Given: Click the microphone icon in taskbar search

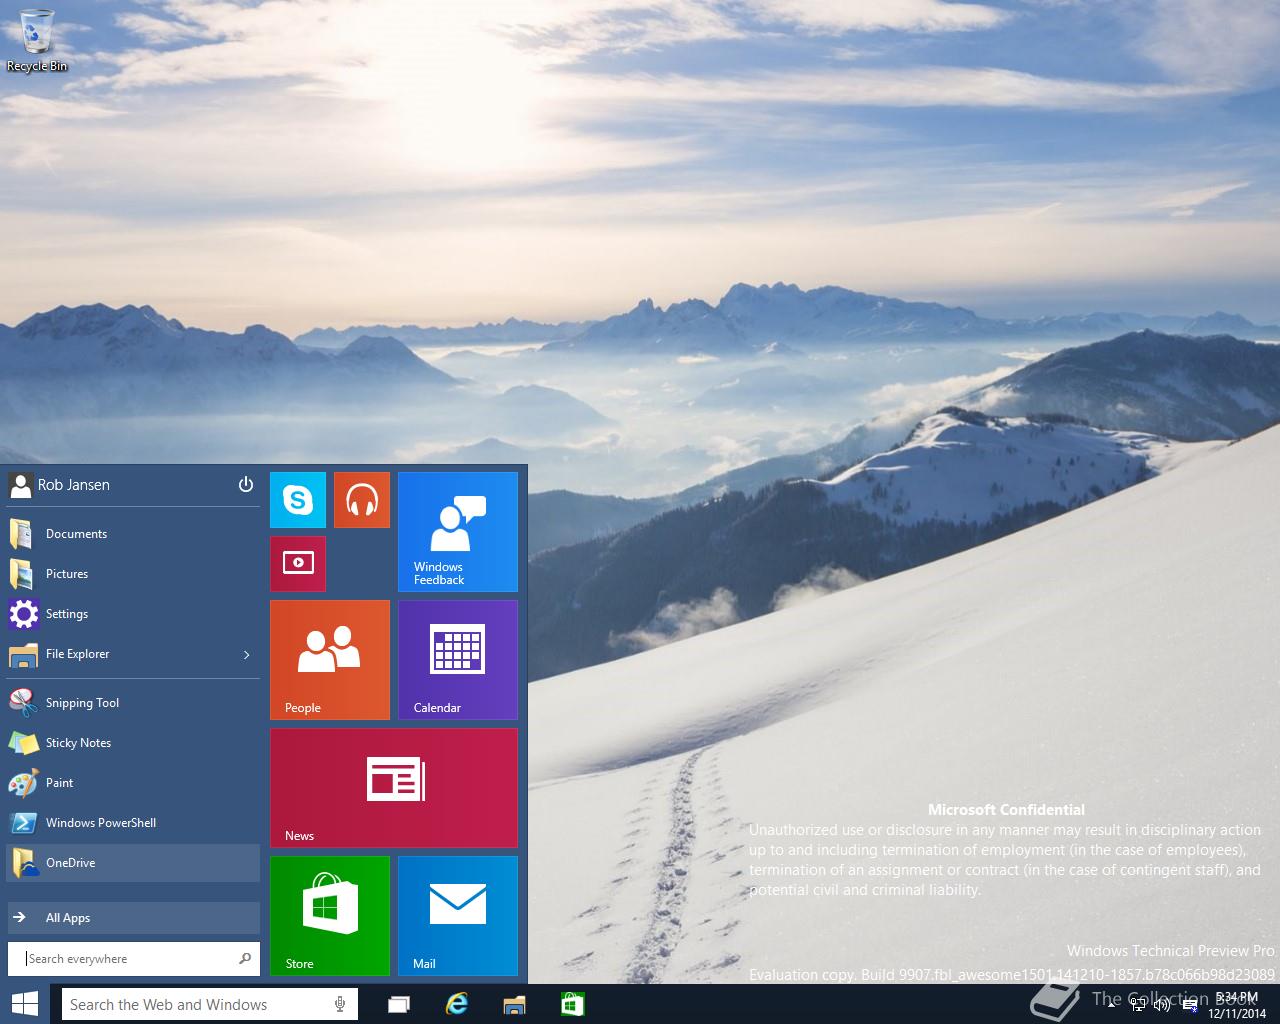Looking at the screenshot, I should (x=341, y=1005).
